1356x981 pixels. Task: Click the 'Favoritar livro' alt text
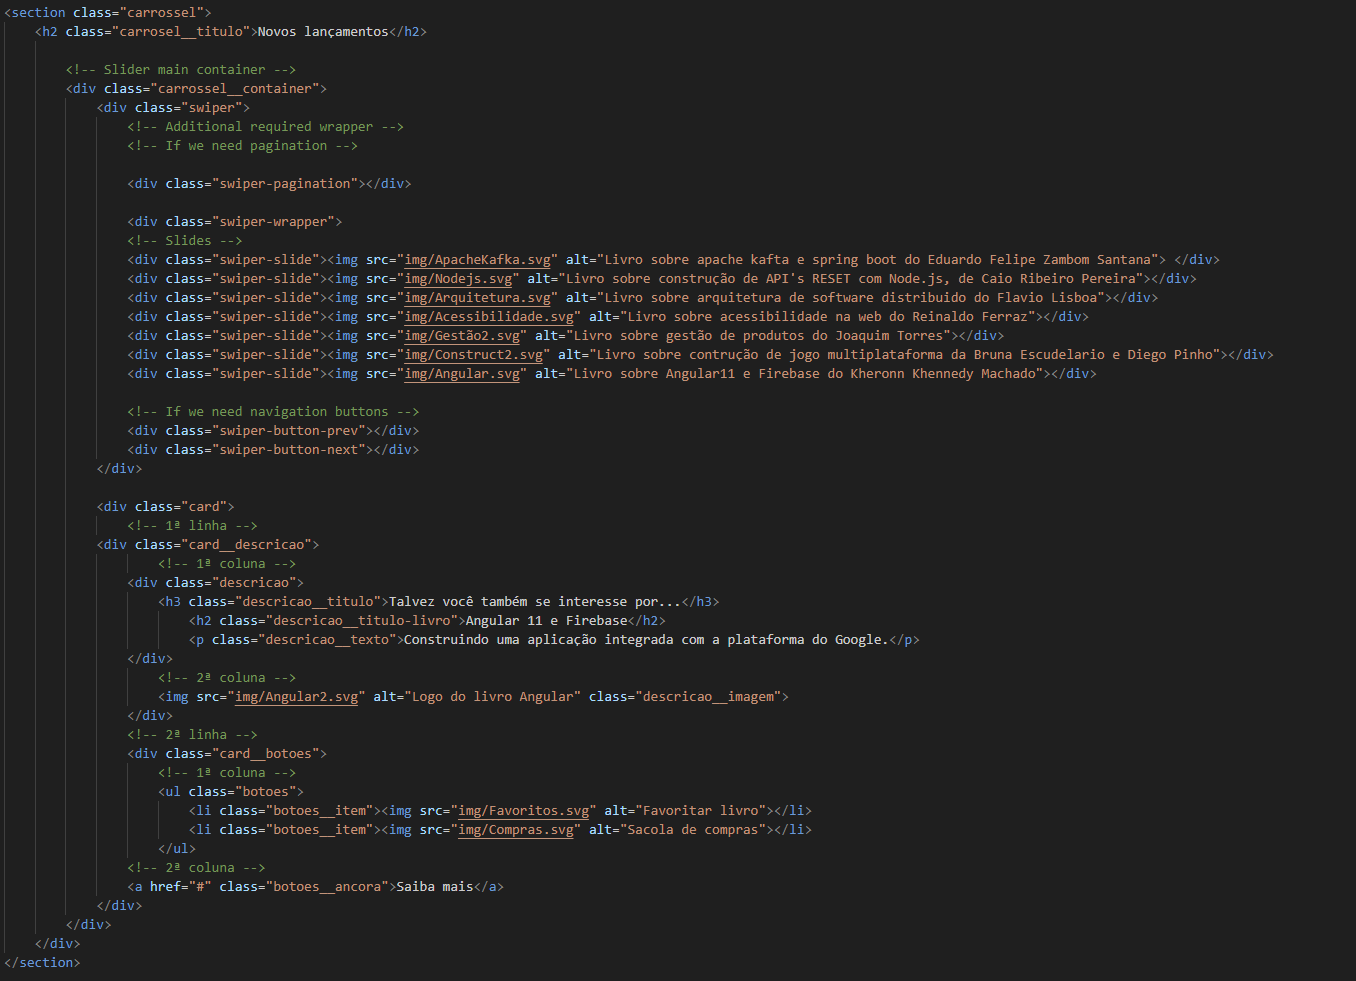coord(701,811)
